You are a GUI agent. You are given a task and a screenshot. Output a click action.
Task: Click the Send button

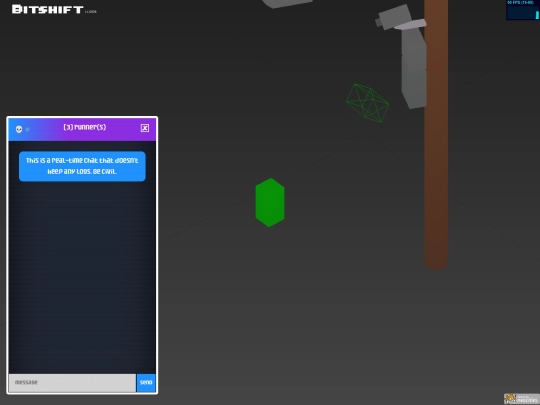coord(146,383)
